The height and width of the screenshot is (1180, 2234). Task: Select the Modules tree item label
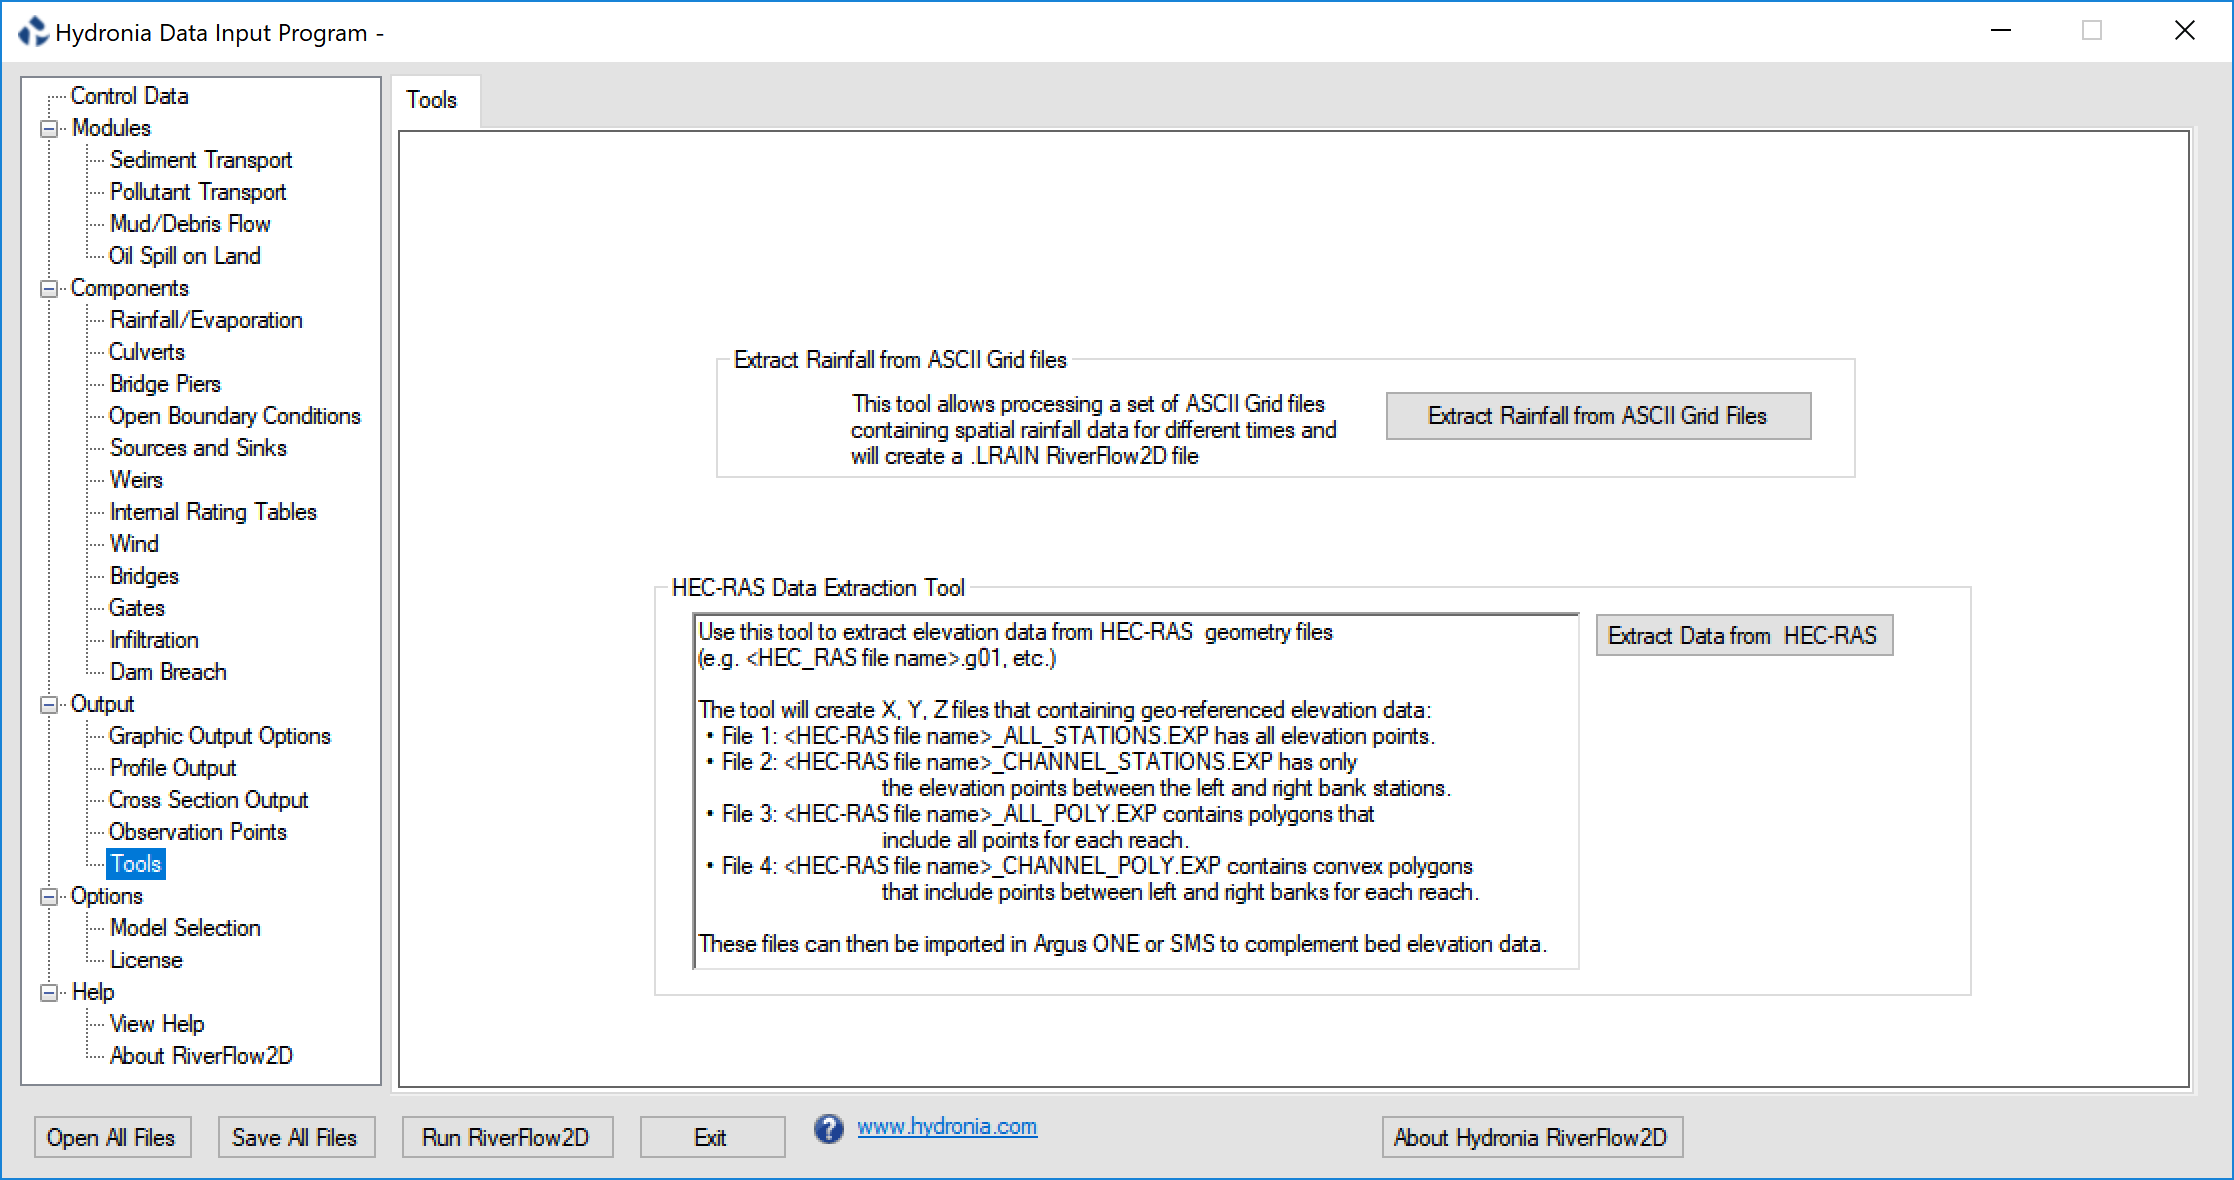point(112,128)
